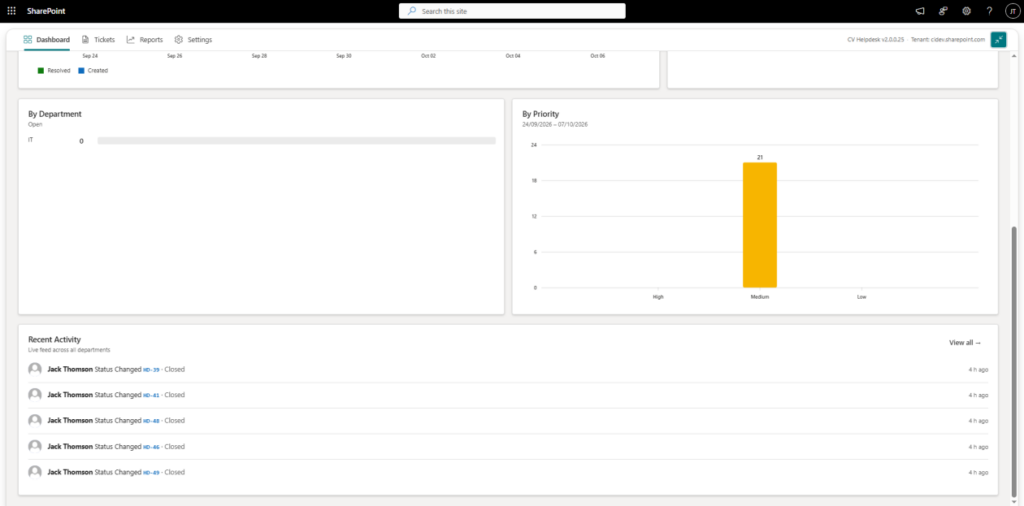The height and width of the screenshot is (506, 1024).
Task: Click the Sep 24 axis date
Action: point(90,56)
